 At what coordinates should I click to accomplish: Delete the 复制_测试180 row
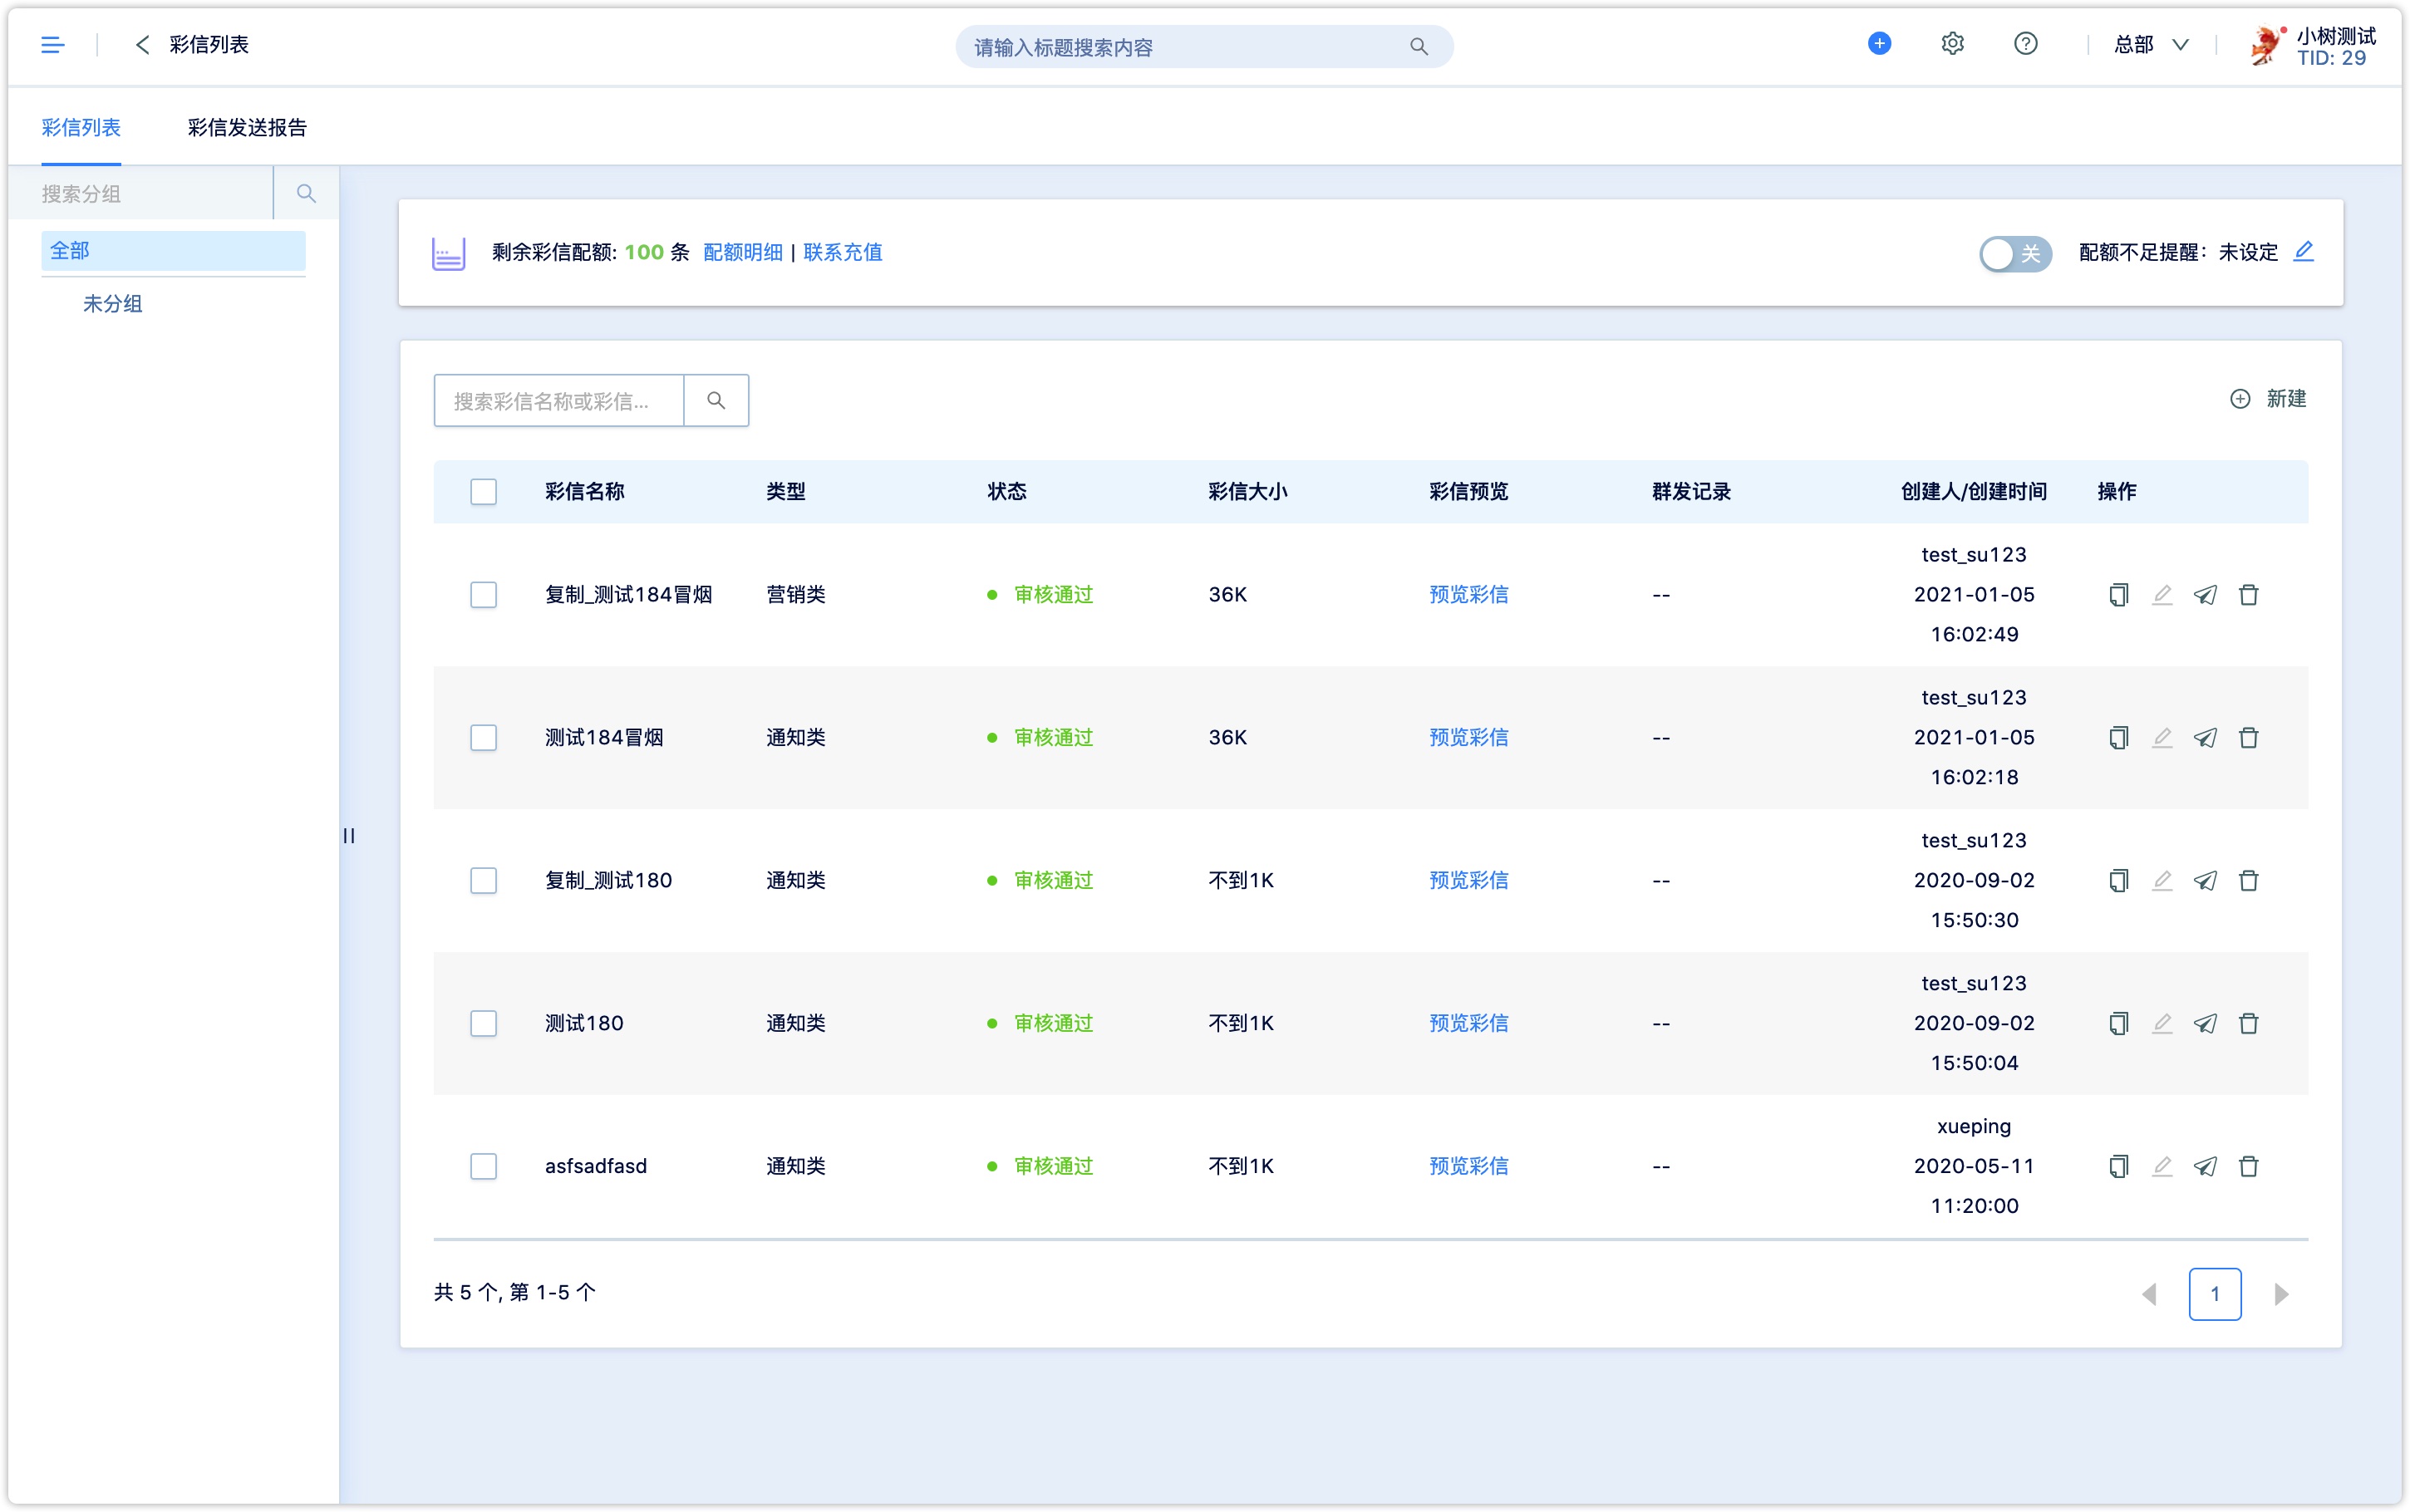(2248, 881)
